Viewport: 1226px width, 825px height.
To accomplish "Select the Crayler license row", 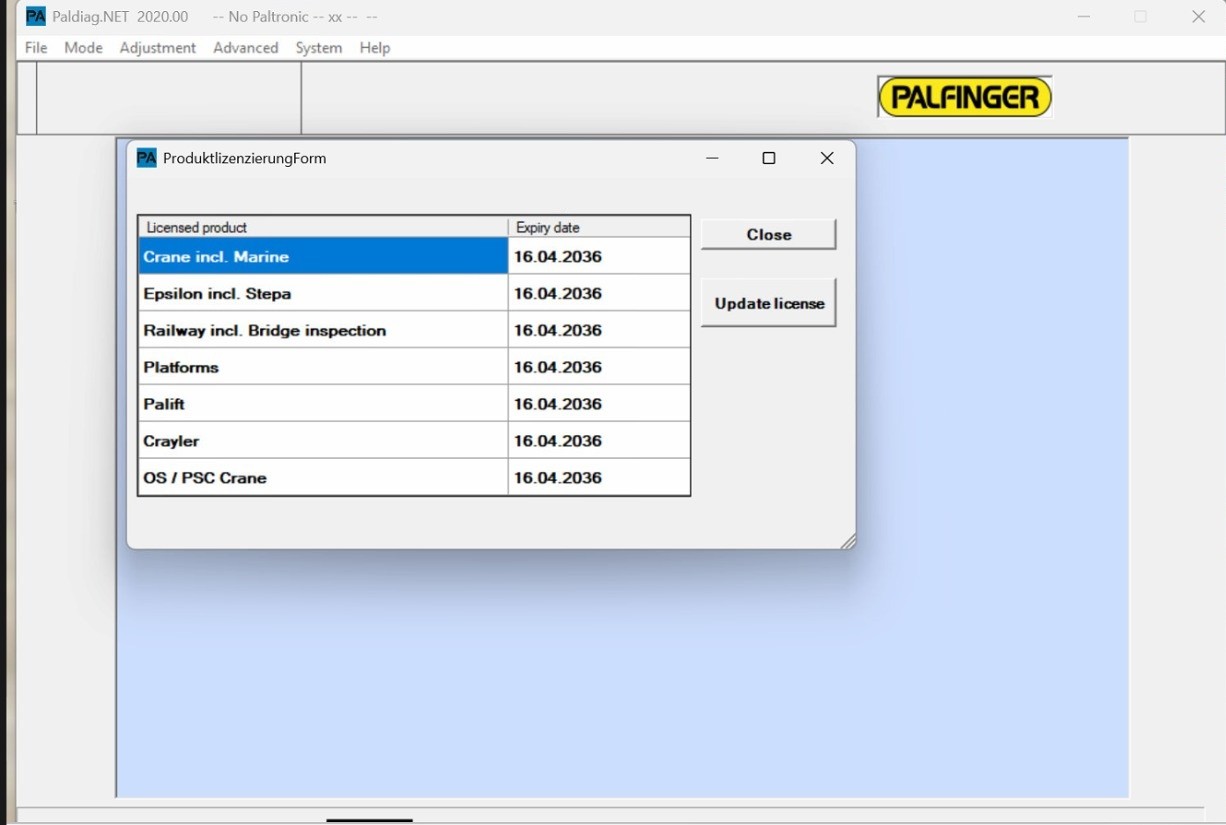I will 322,441.
